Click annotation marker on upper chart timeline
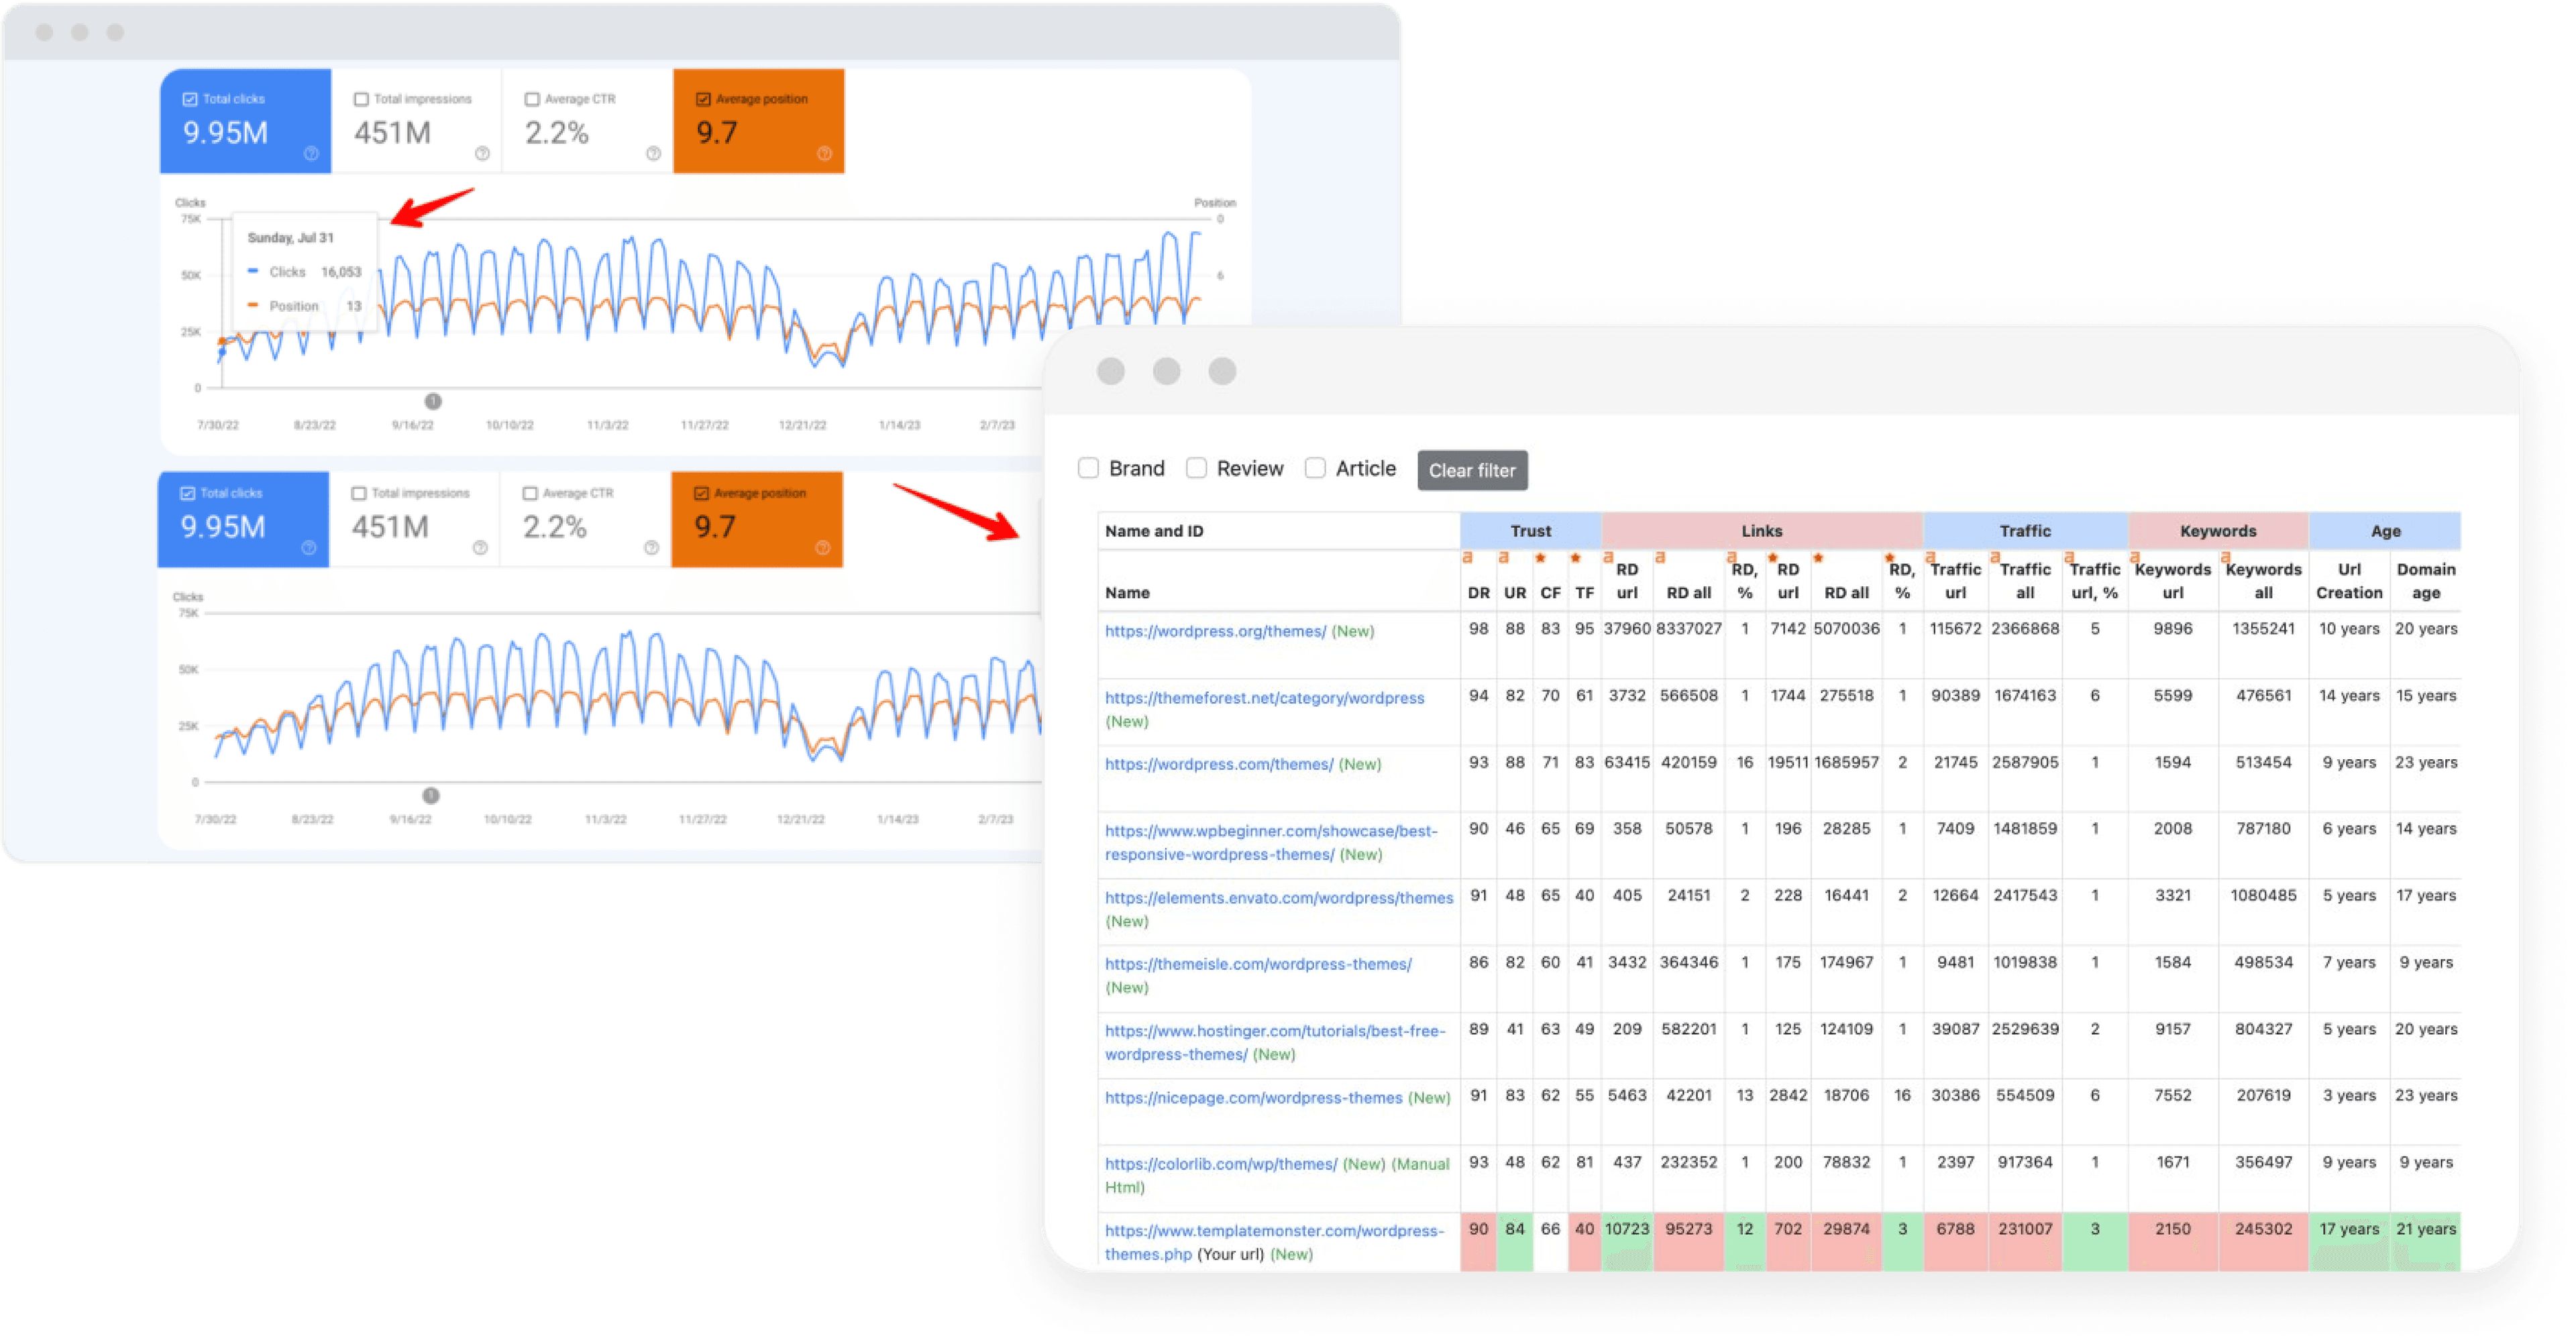Image resolution: width=2576 pixels, height=1344 pixels. [x=433, y=401]
